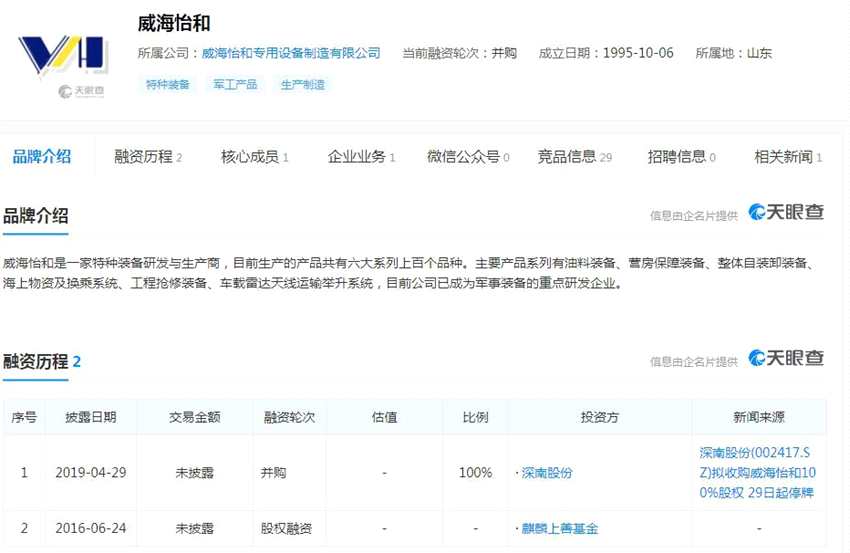850x553 pixels.
Task: Select the 2016-06-24 date cell
Action: (x=91, y=528)
